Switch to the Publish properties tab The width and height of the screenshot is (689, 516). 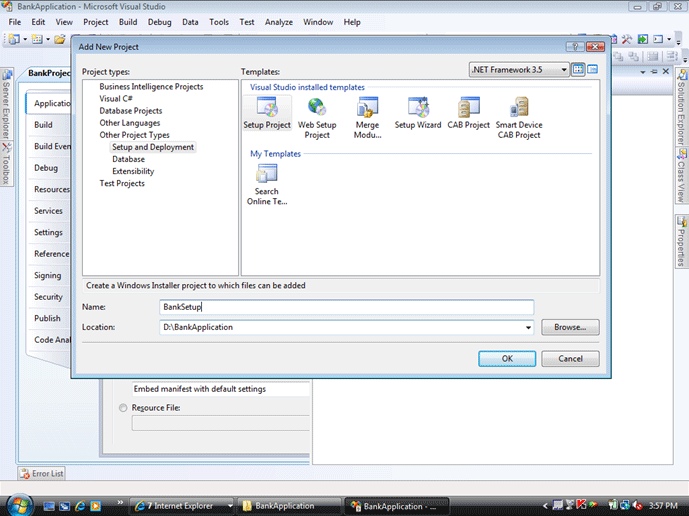47,318
